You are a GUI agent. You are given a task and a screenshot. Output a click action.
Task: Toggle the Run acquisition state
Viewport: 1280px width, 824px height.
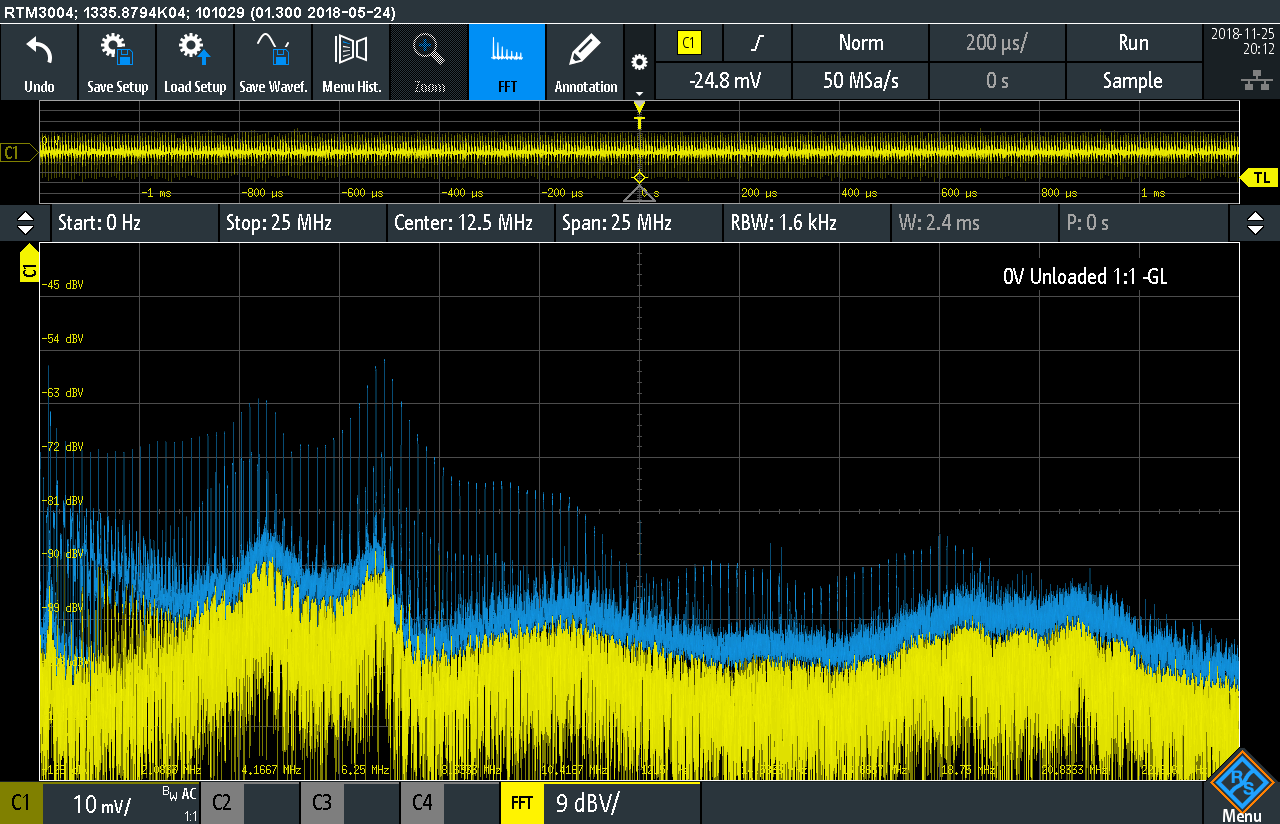(x=1132, y=43)
